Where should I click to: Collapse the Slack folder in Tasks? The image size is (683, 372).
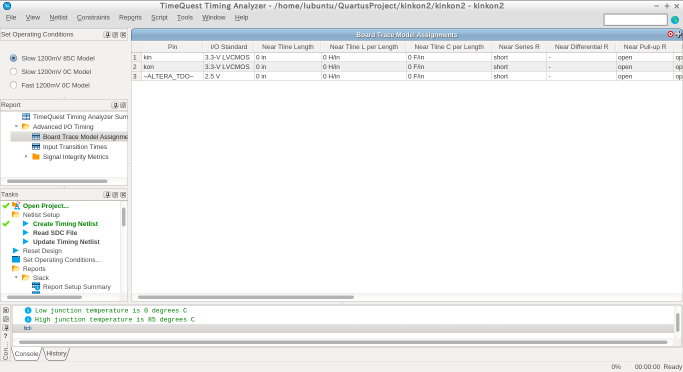(17, 277)
